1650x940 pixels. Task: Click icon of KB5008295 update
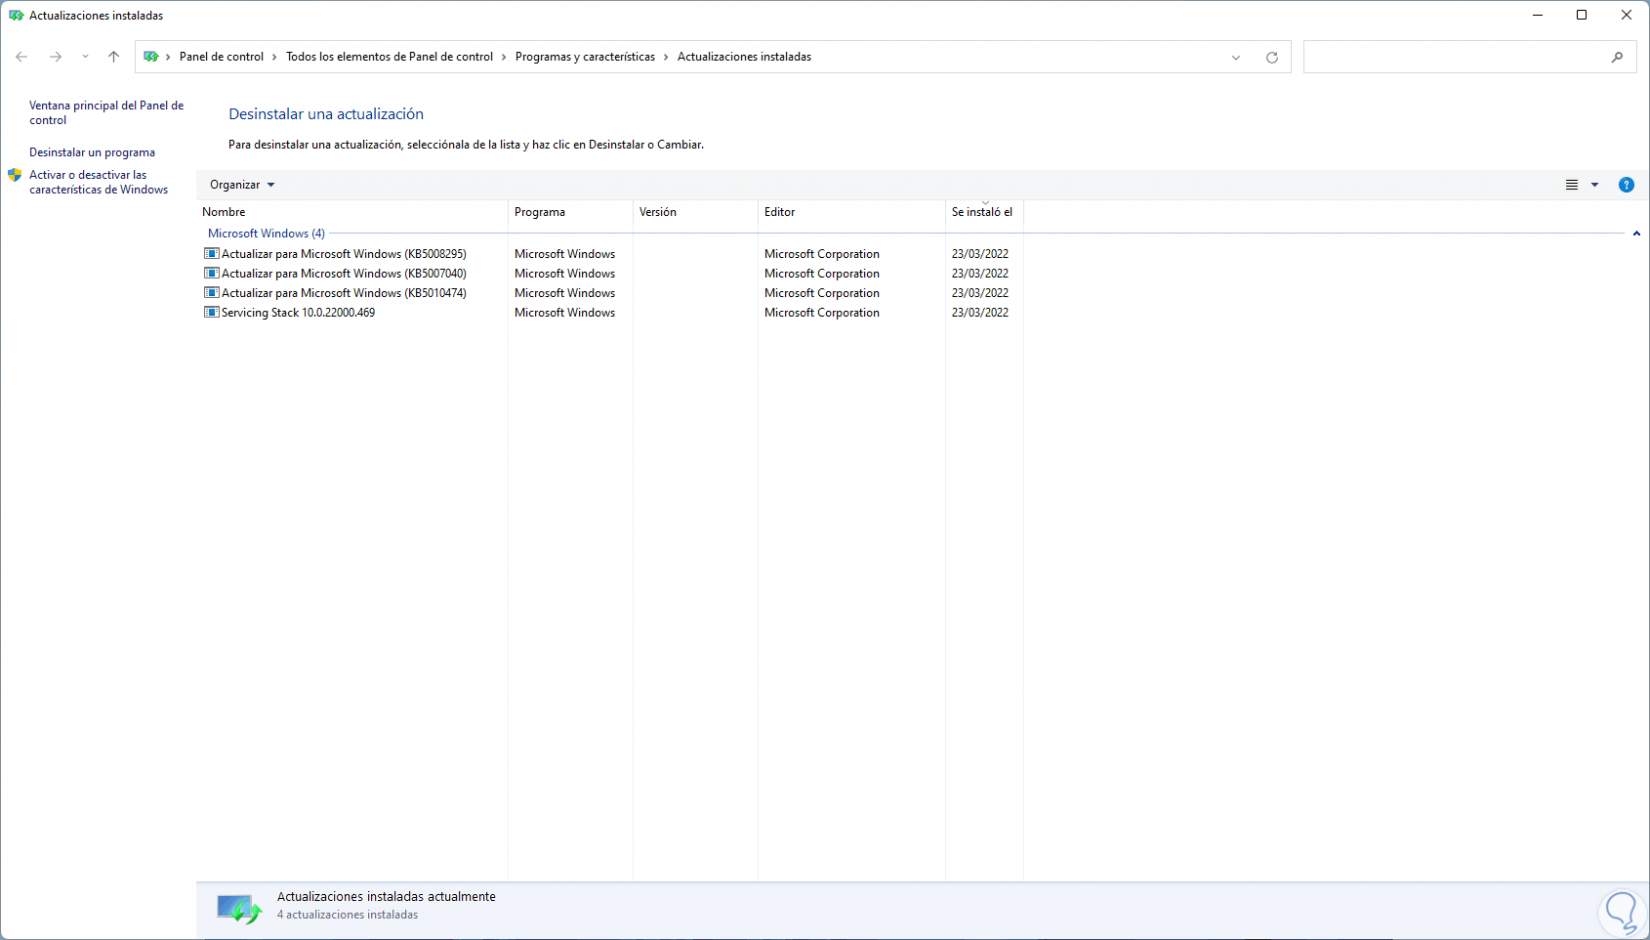[211, 254]
